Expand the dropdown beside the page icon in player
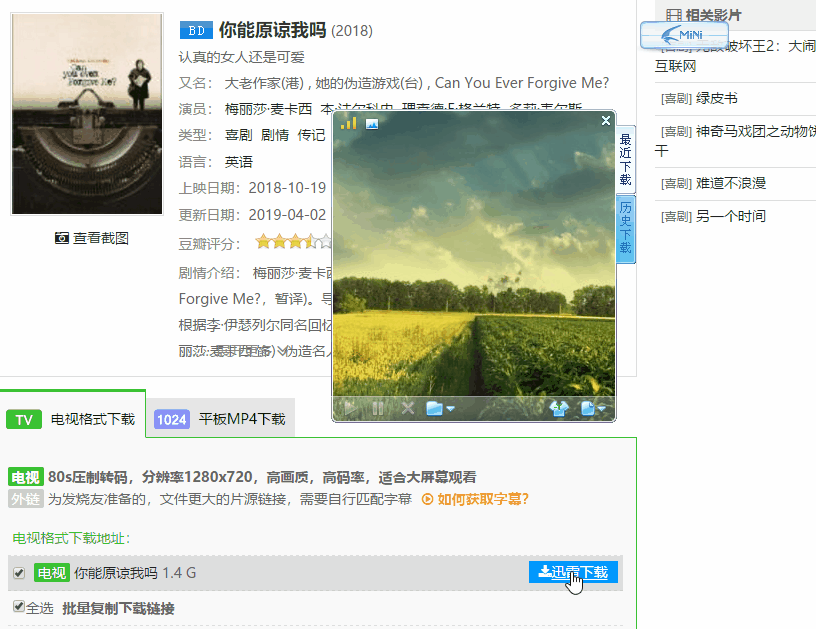The height and width of the screenshot is (629, 816). (602, 408)
